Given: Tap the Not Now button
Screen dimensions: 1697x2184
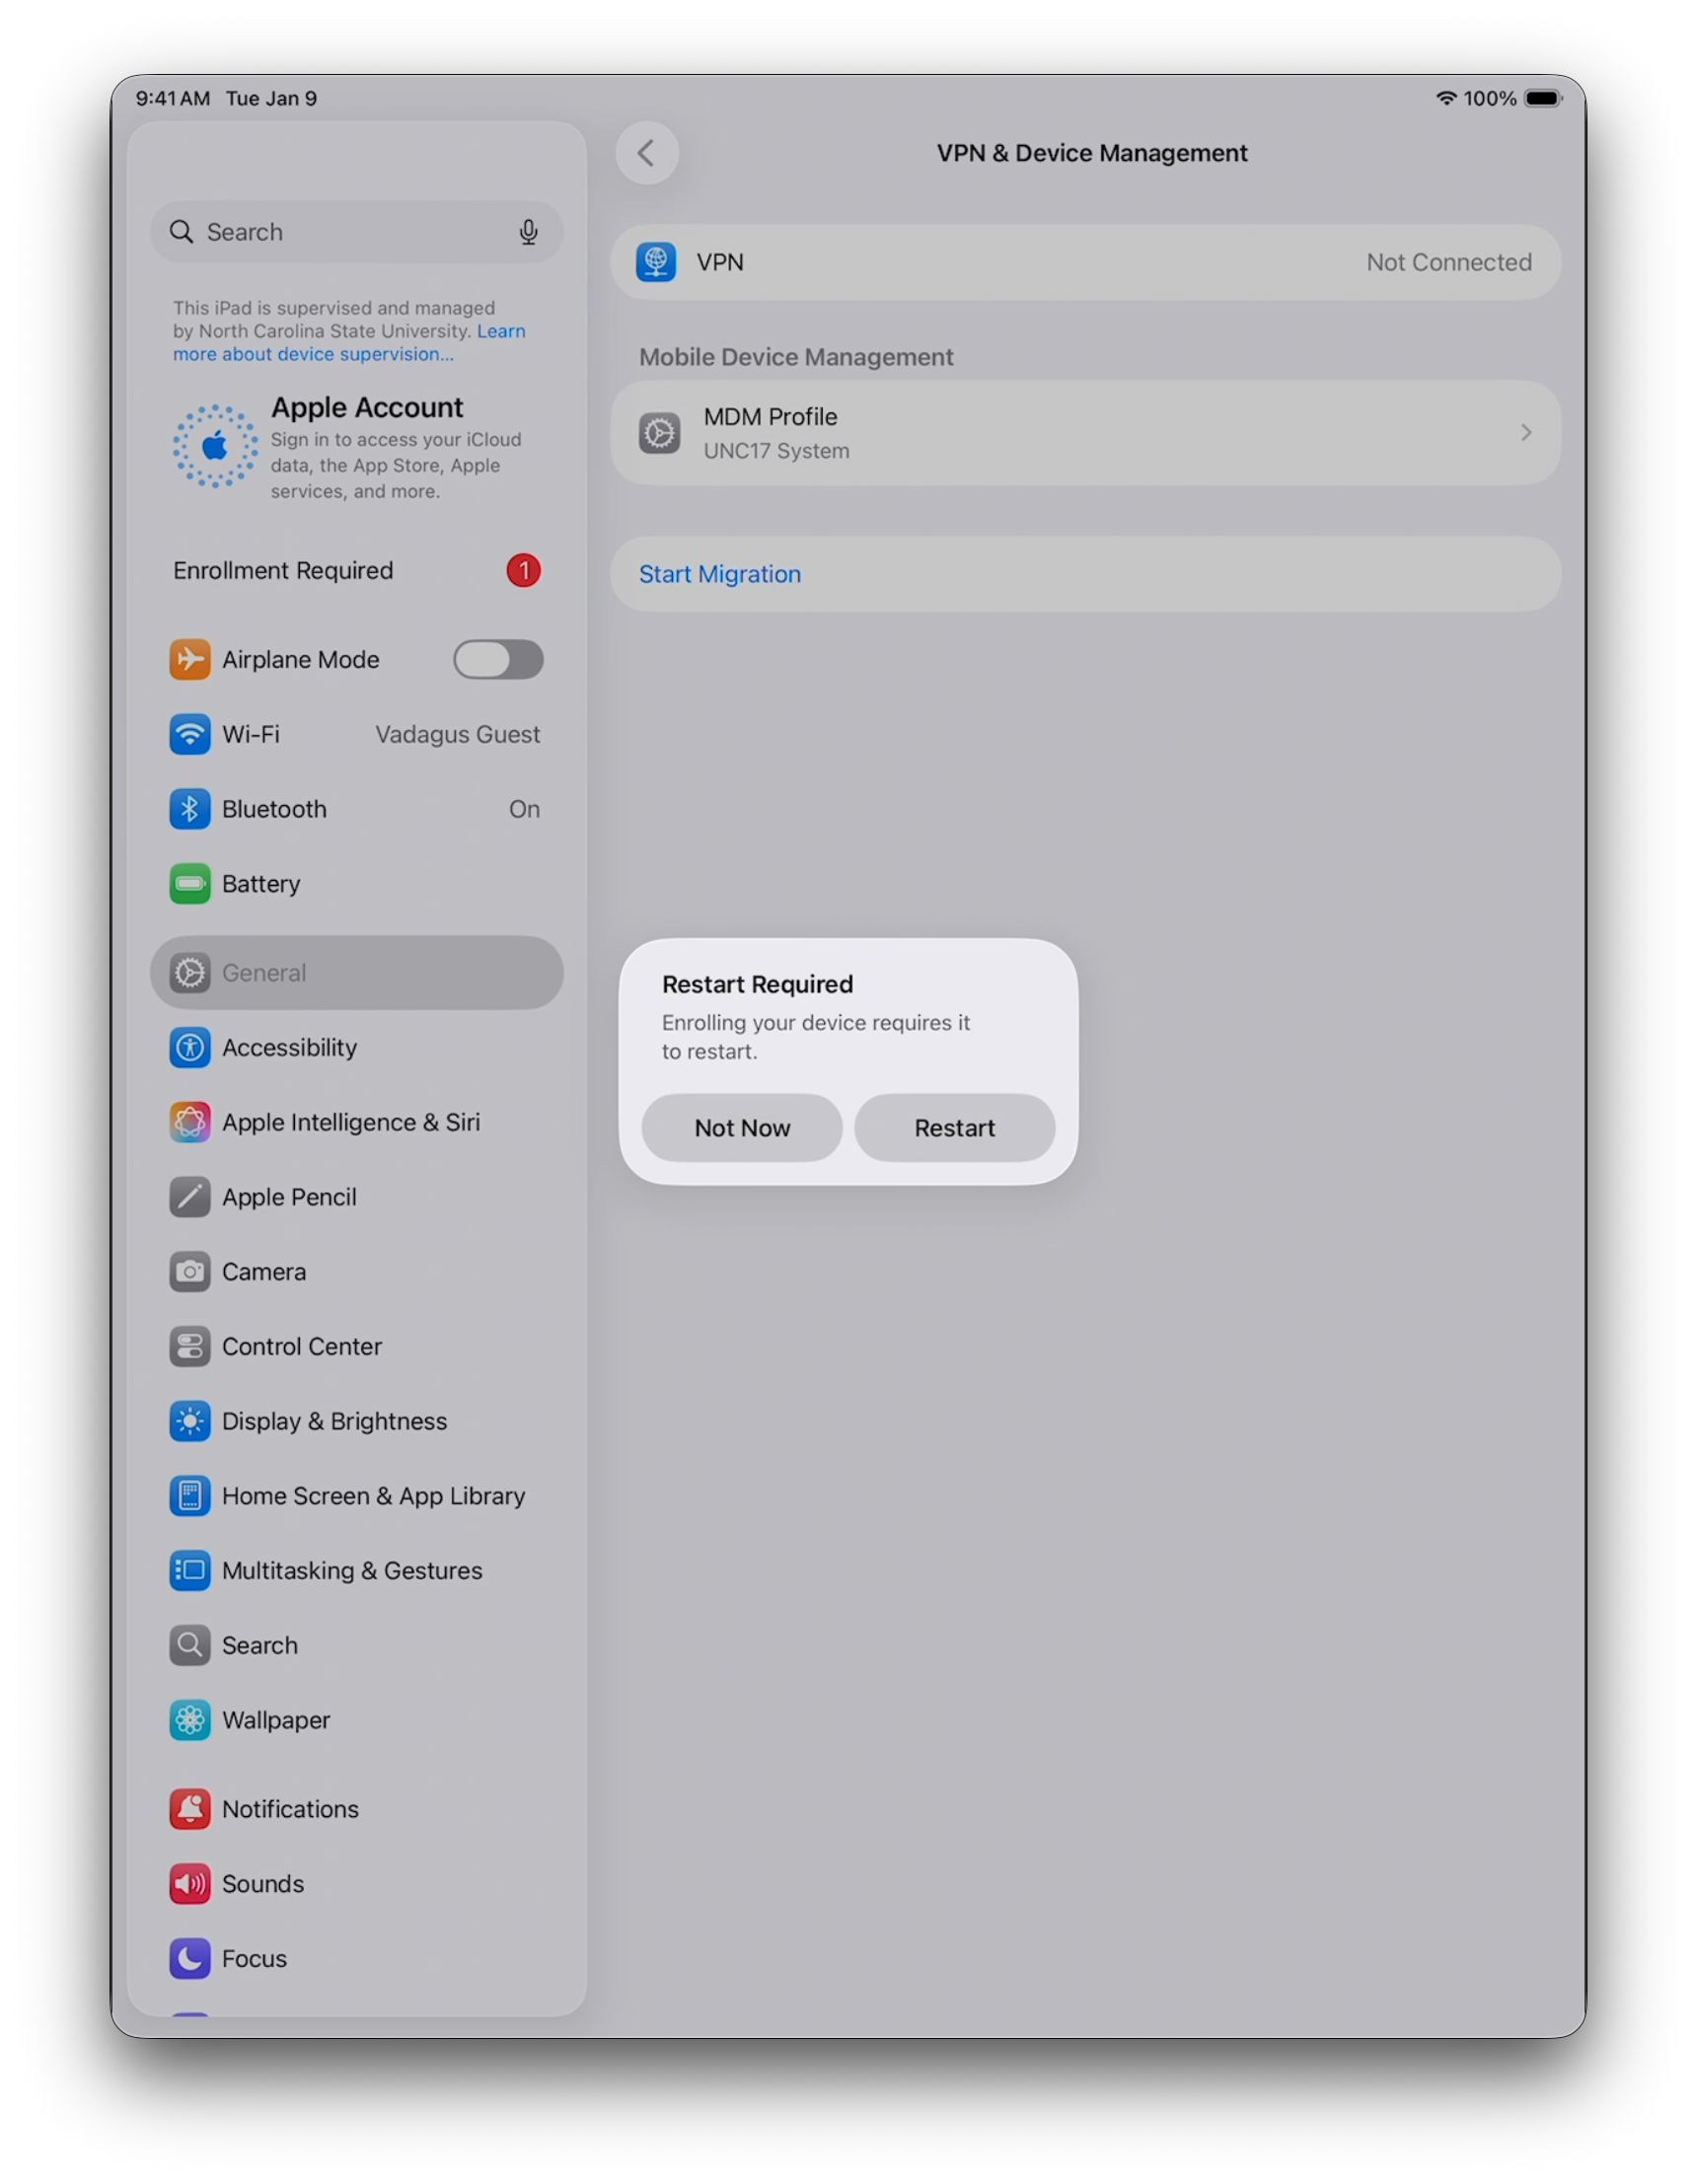Looking at the screenshot, I should point(742,1129).
